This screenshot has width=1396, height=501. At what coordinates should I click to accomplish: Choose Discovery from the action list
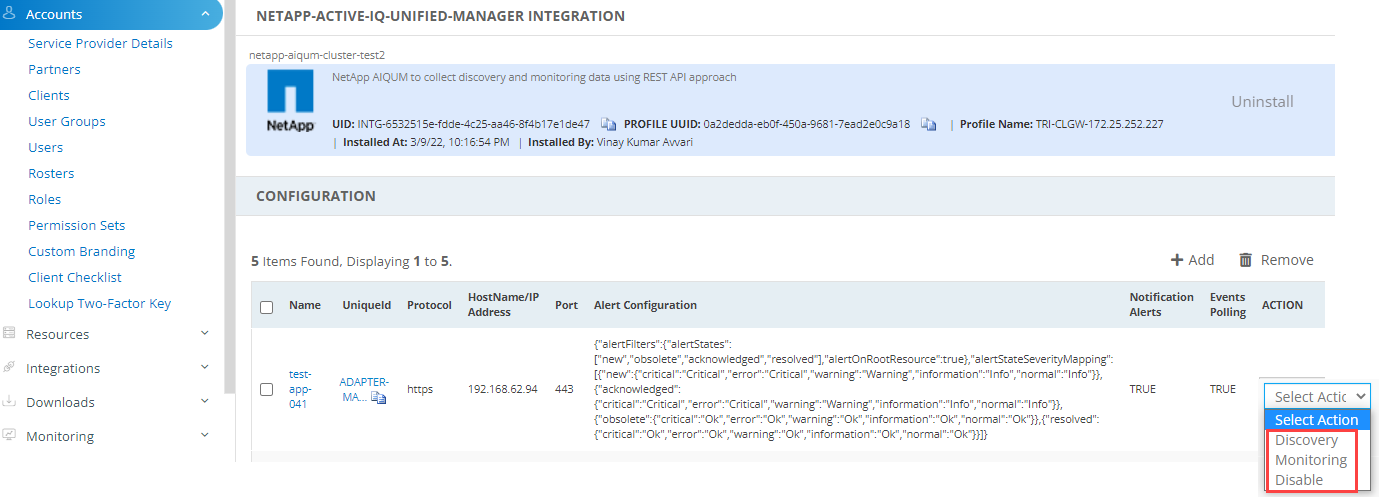(x=1306, y=440)
